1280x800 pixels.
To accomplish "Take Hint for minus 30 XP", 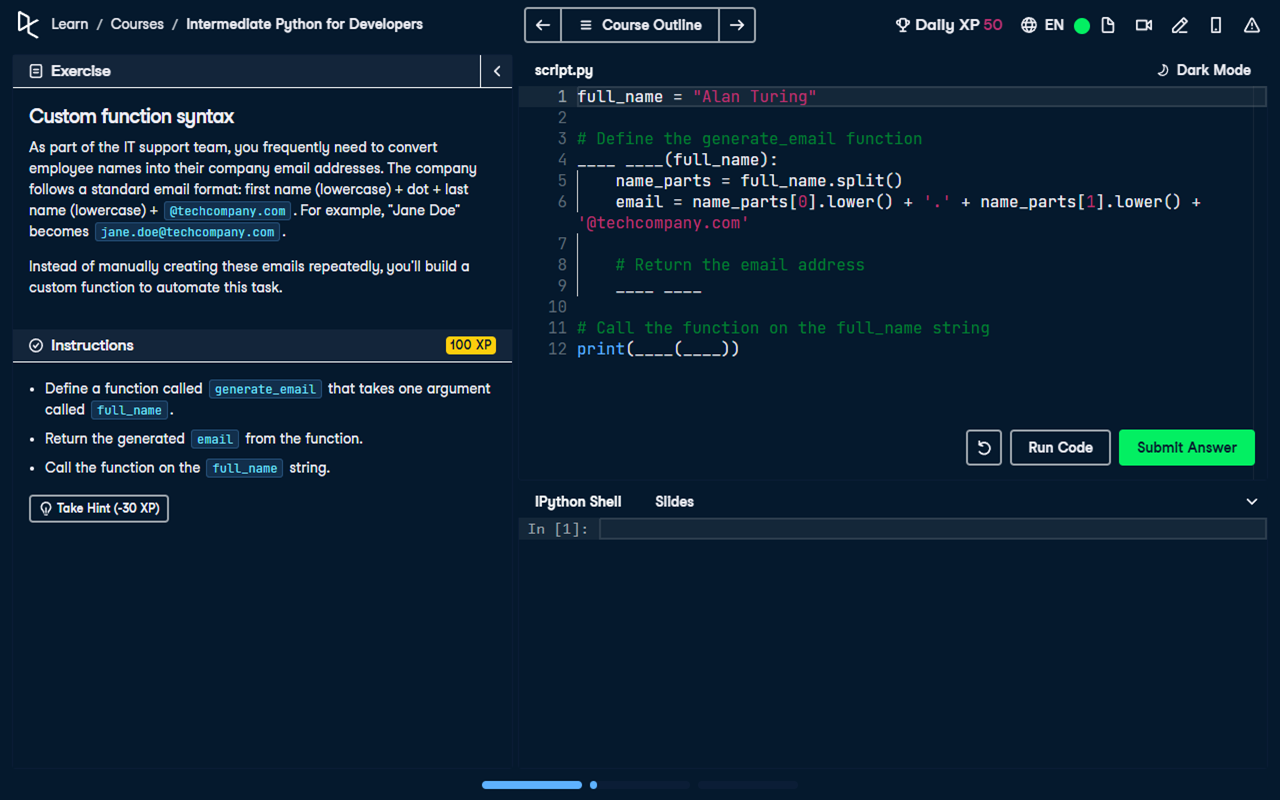I will [x=99, y=508].
